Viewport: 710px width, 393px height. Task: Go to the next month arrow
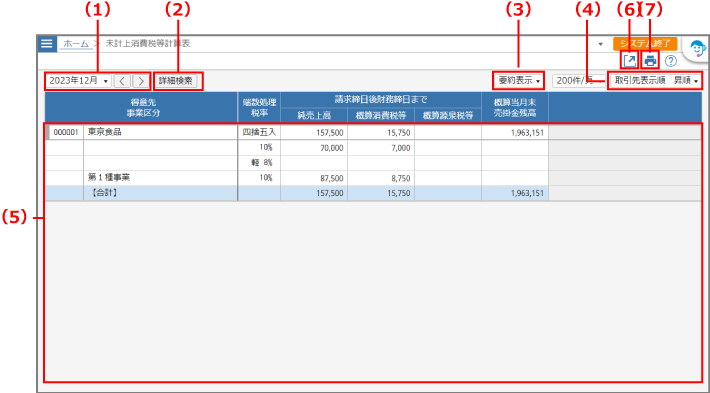pyautogui.click(x=141, y=81)
